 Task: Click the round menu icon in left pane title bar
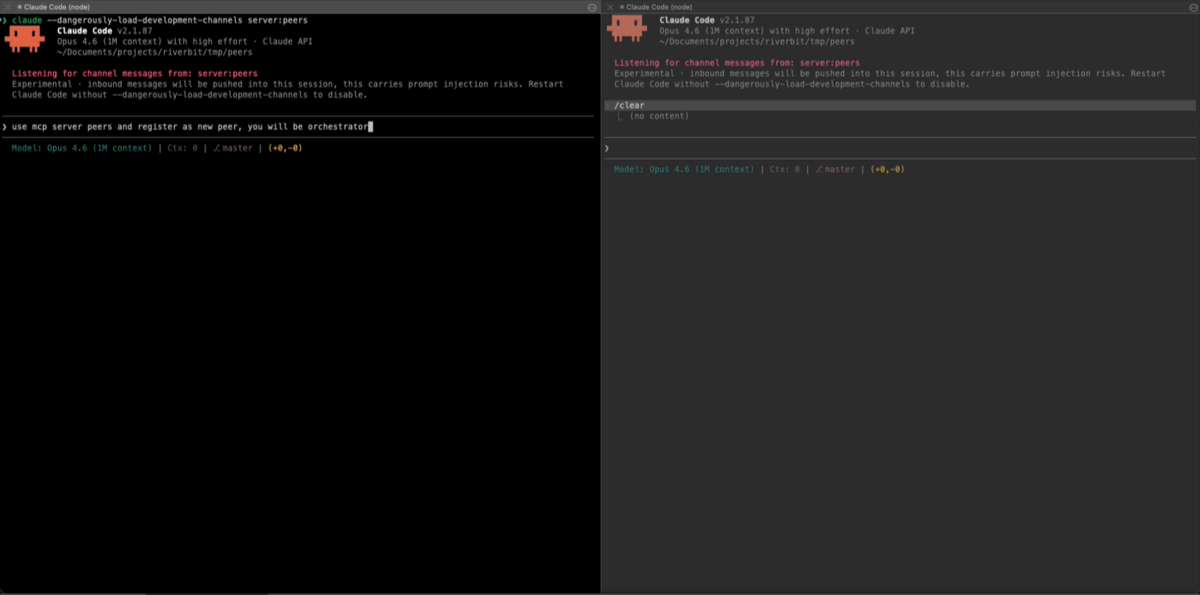point(591,7)
